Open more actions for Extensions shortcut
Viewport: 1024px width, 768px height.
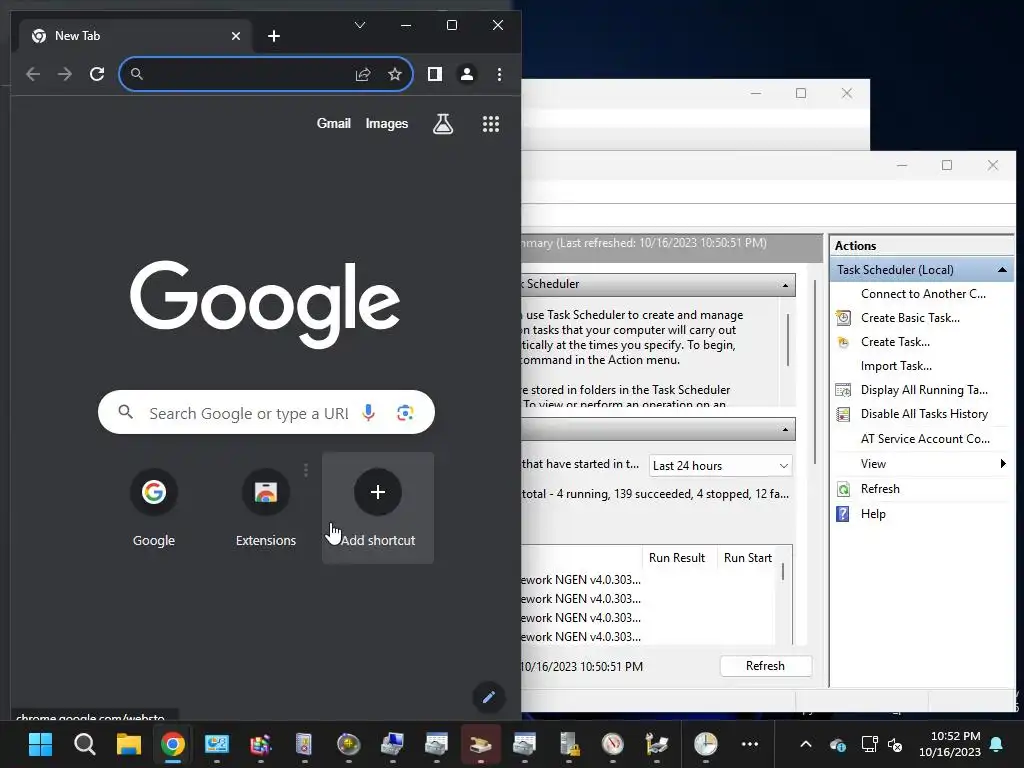tap(306, 470)
